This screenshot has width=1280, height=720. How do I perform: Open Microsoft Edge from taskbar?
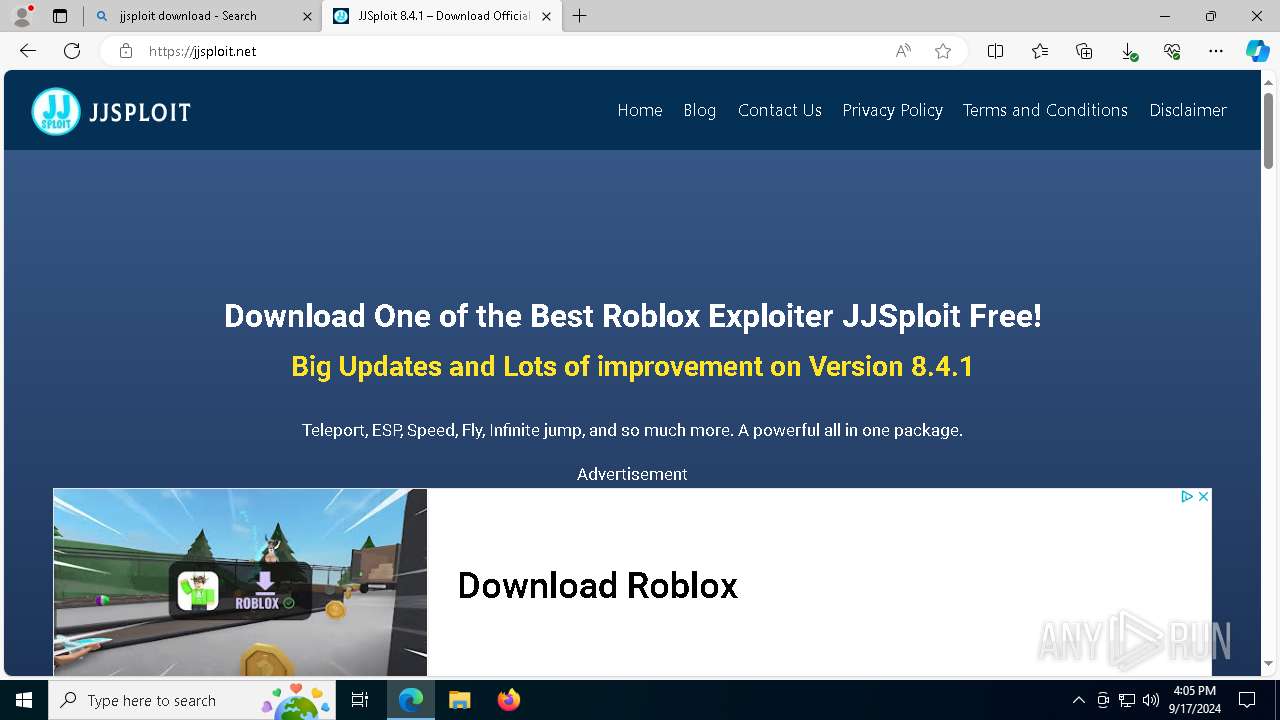coord(411,700)
